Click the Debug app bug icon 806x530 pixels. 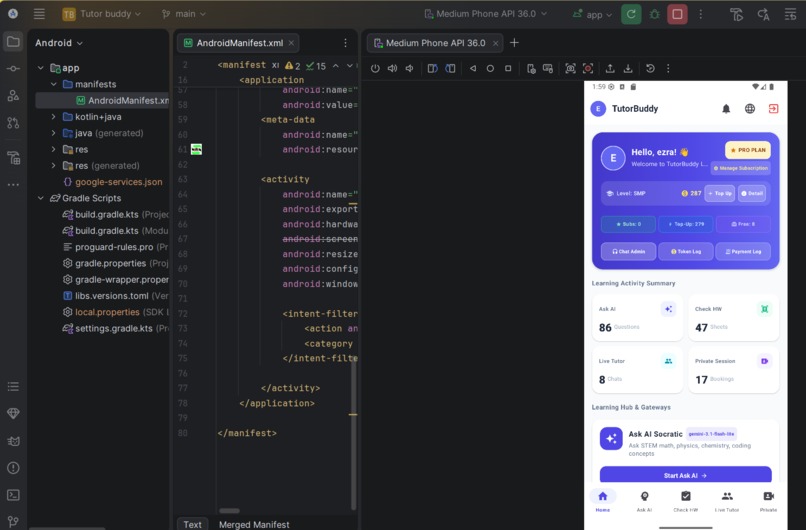(654, 14)
